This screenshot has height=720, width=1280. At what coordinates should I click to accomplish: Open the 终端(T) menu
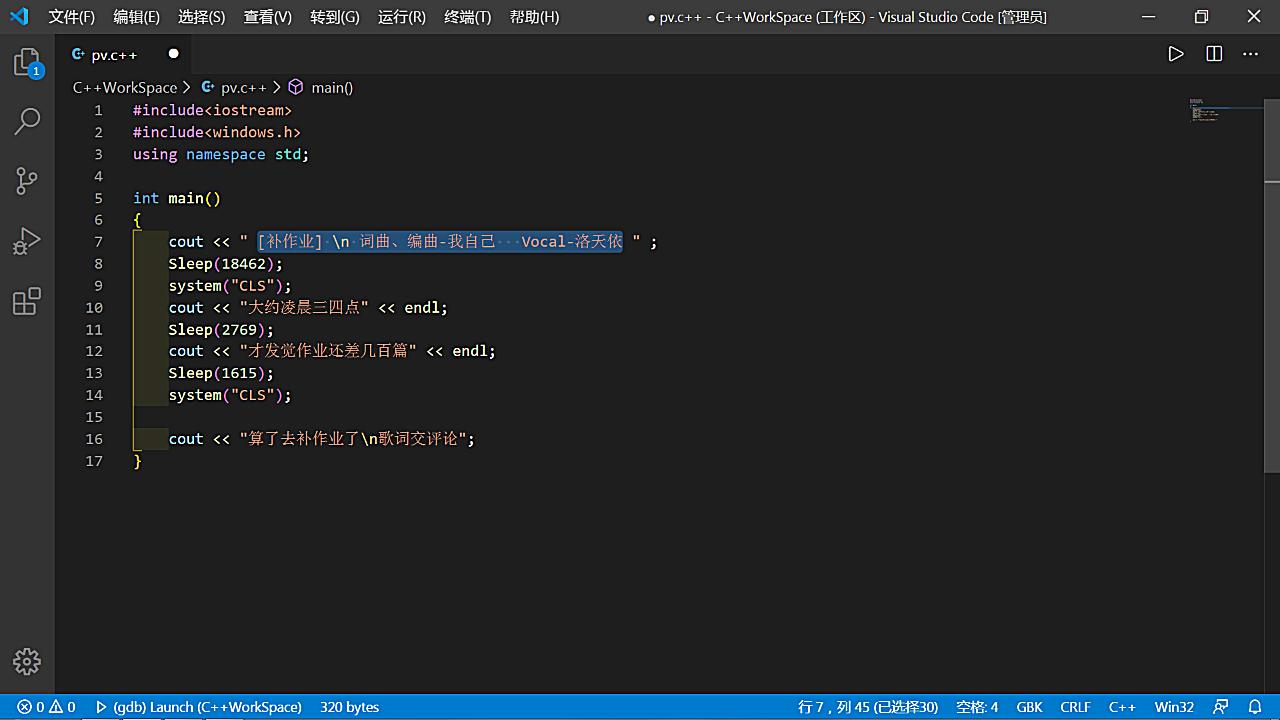tap(468, 17)
